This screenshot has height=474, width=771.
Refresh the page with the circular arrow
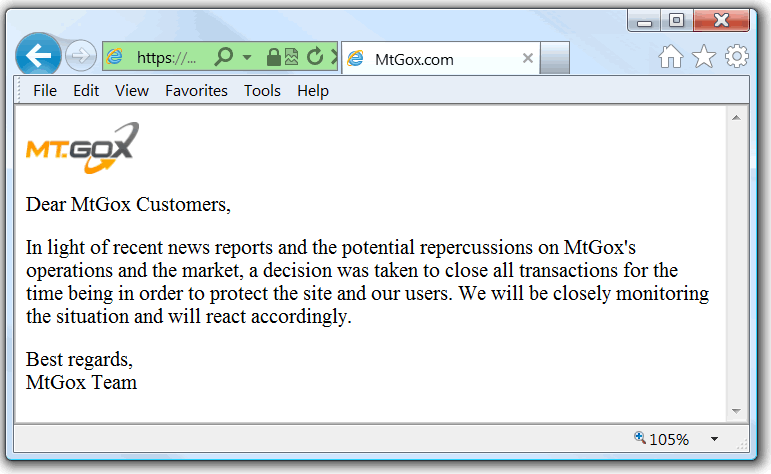(315, 57)
